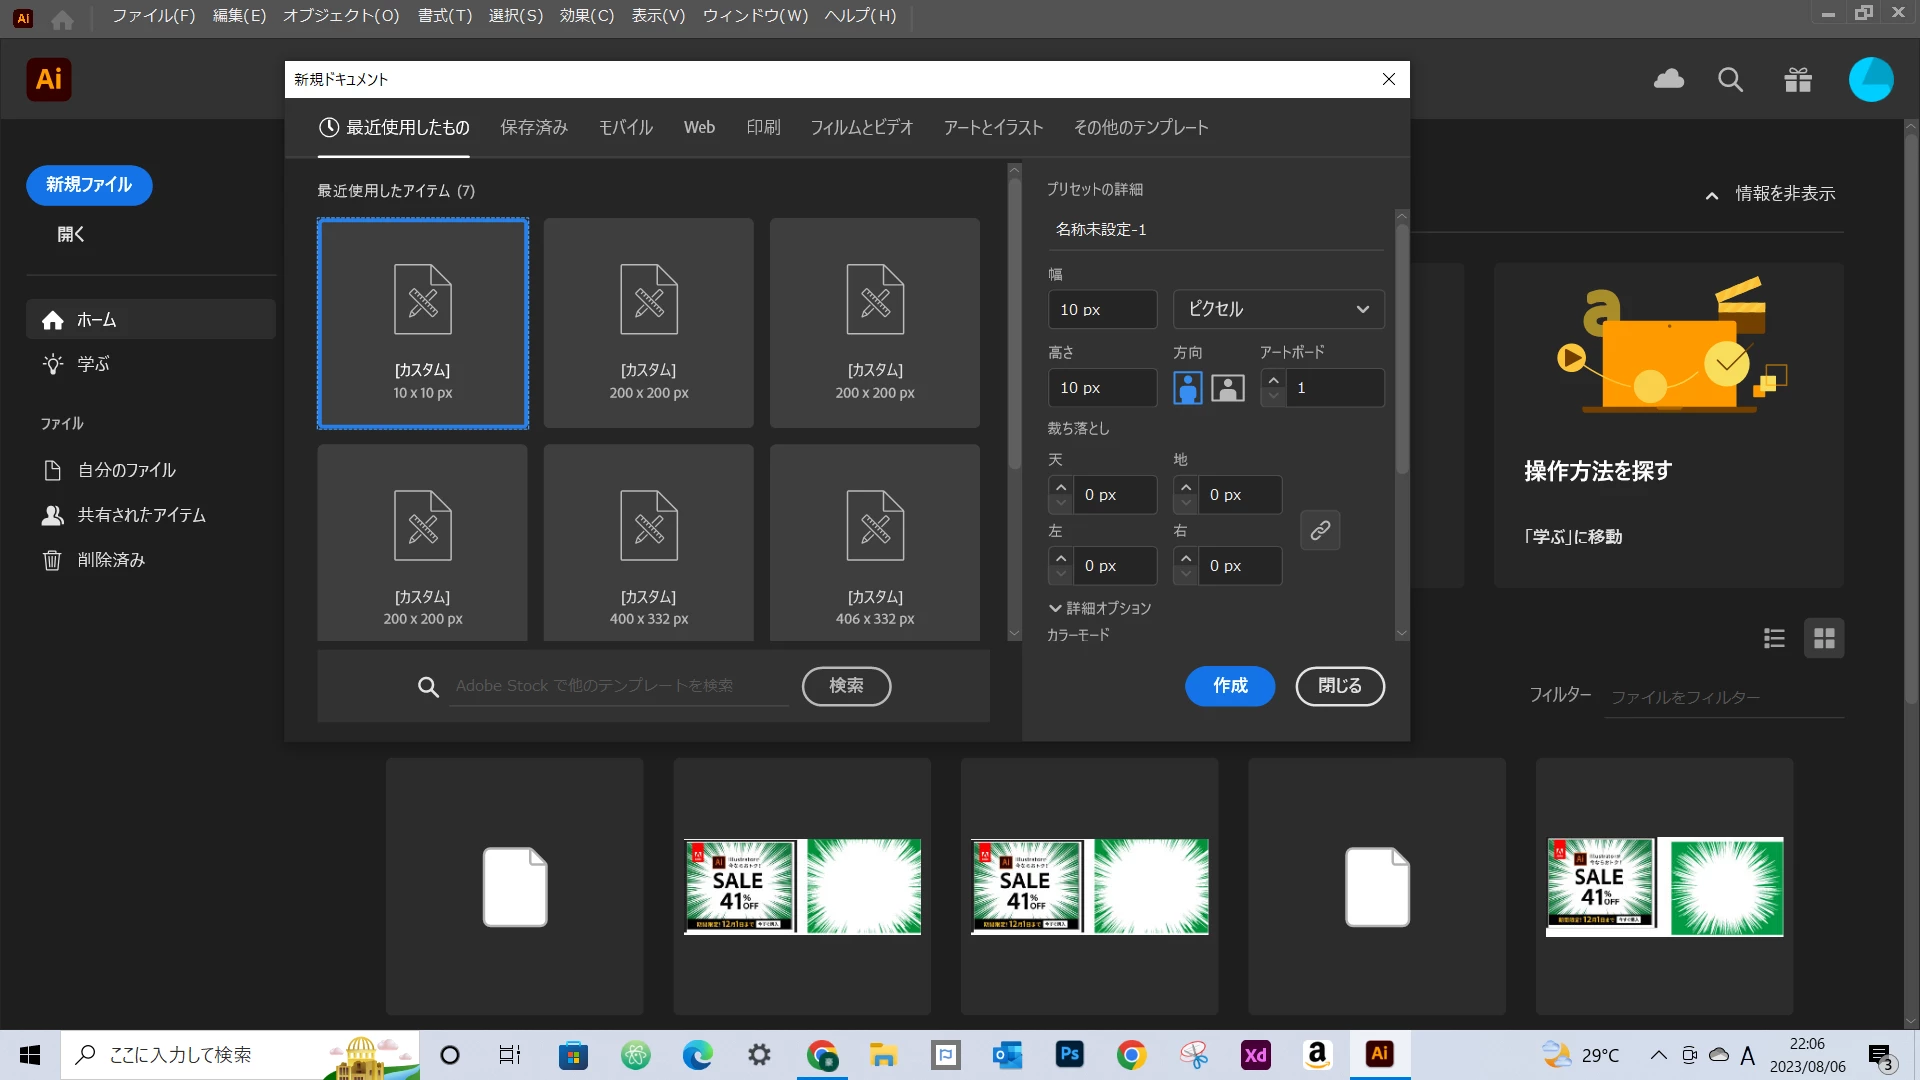Click the 閉じる button
The width and height of the screenshot is (1920, 1080).
(1339, 686)
